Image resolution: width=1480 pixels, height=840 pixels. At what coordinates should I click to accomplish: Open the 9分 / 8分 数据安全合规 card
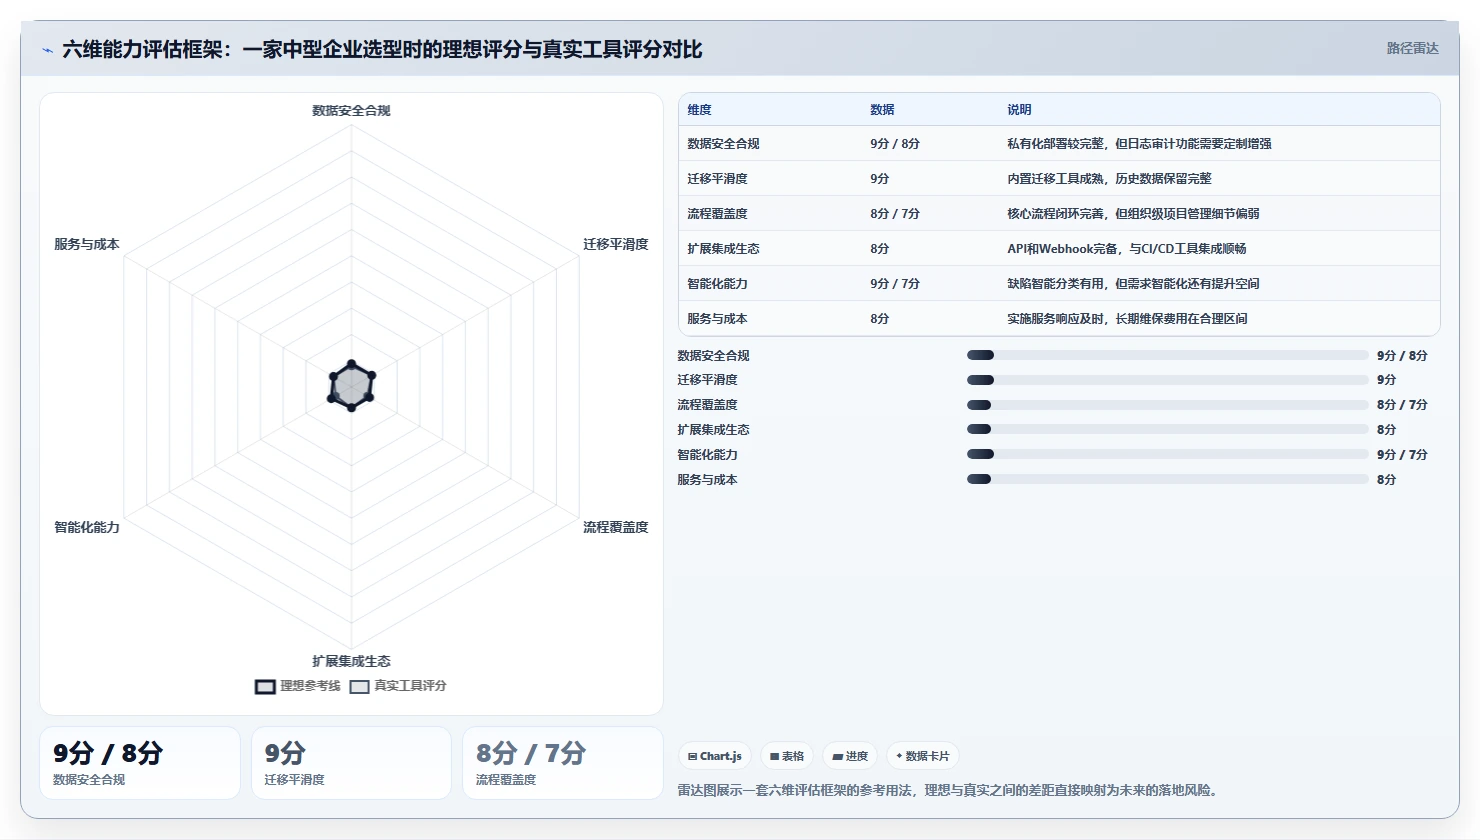[x=140, y=763]
